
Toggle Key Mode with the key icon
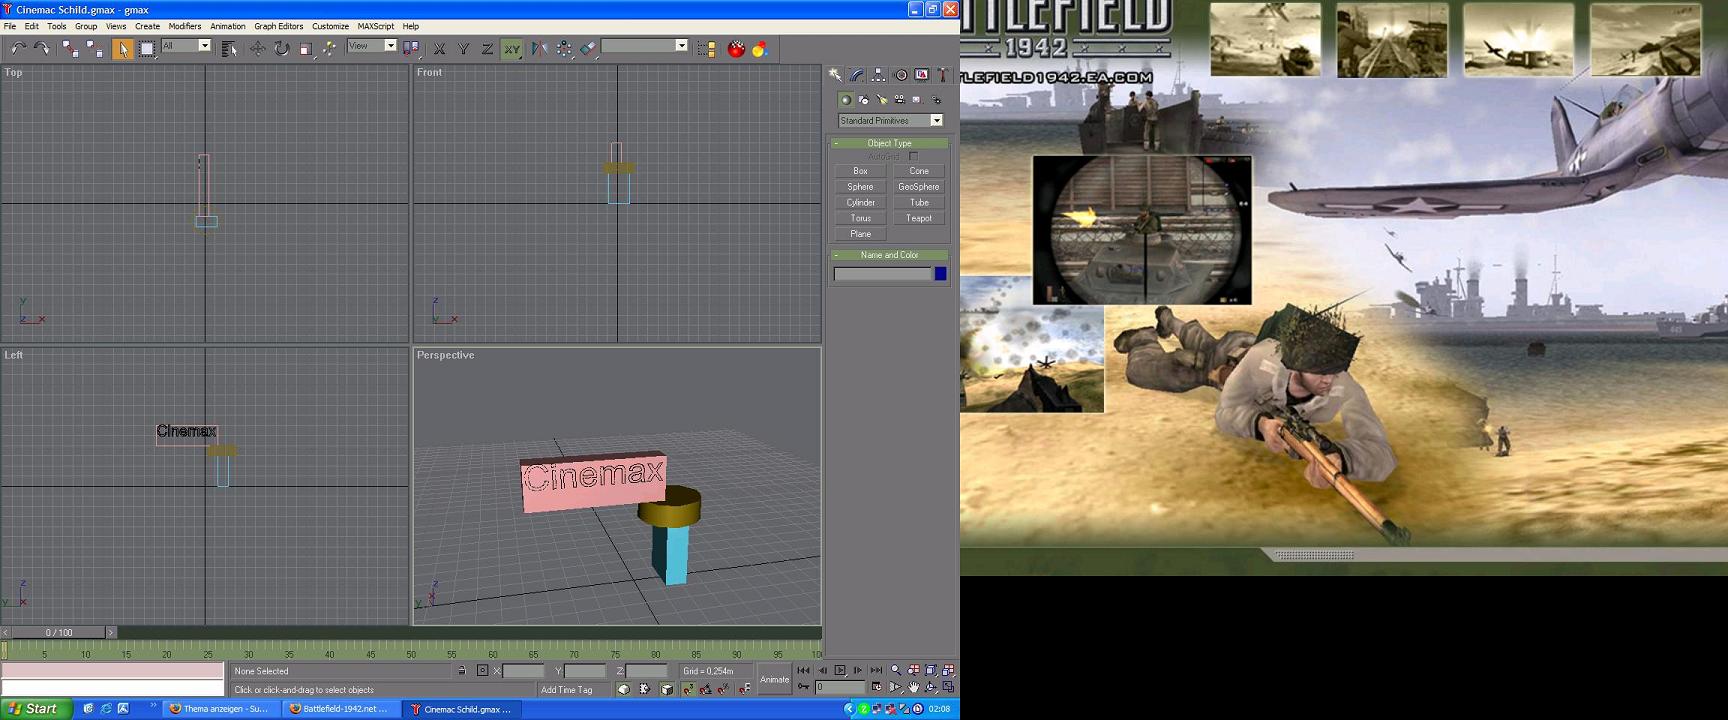click(803, 687)
